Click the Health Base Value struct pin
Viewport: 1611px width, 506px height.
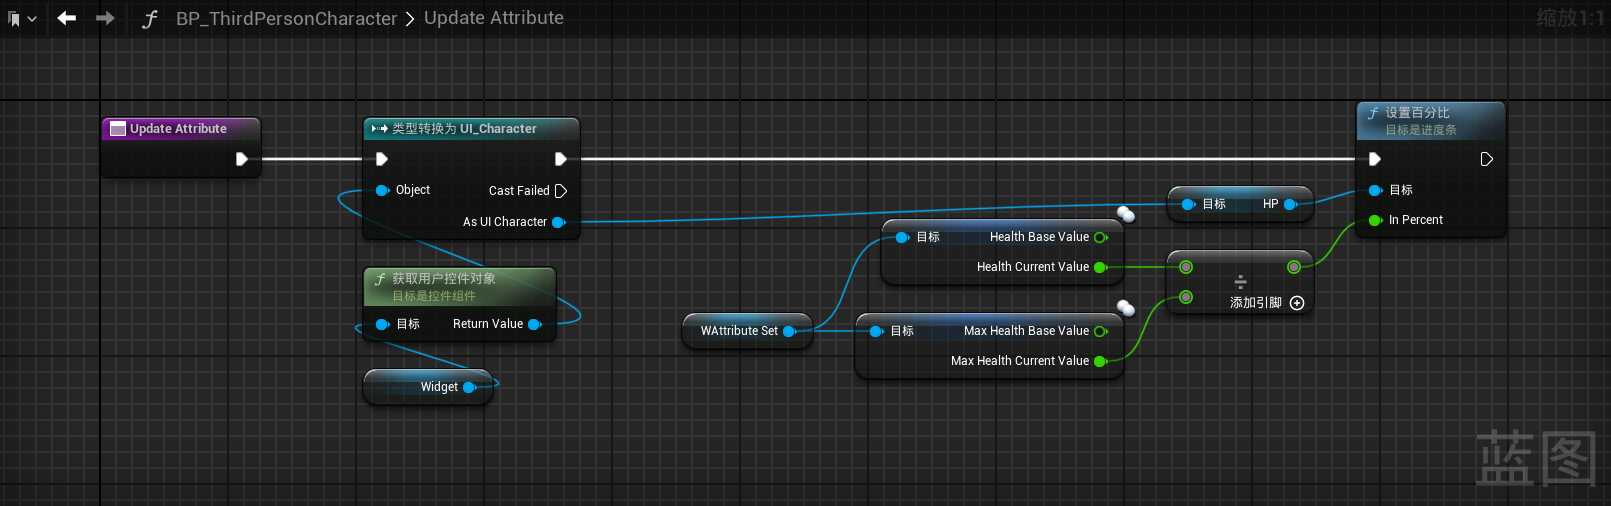click(1100, 237)
